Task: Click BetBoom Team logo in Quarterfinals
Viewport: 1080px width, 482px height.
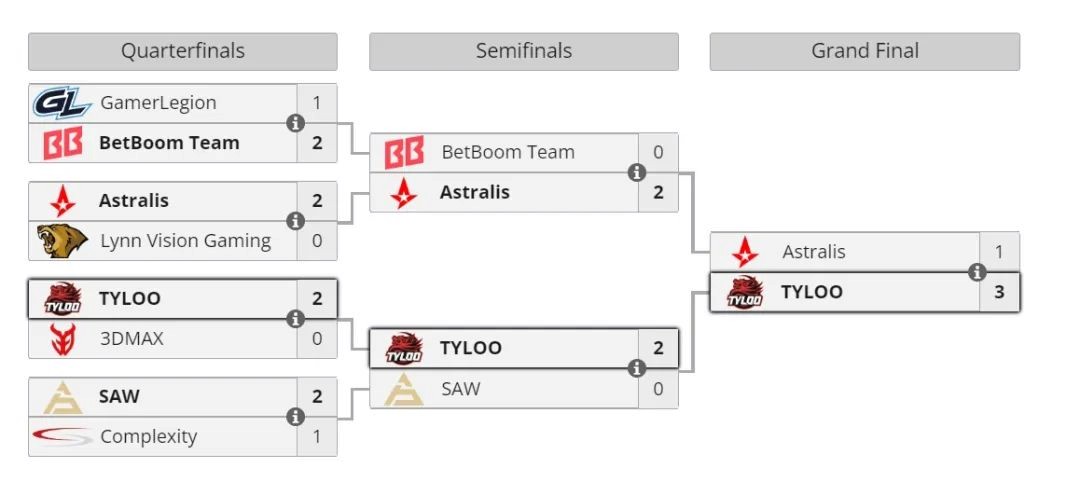Action: (62, 143)
